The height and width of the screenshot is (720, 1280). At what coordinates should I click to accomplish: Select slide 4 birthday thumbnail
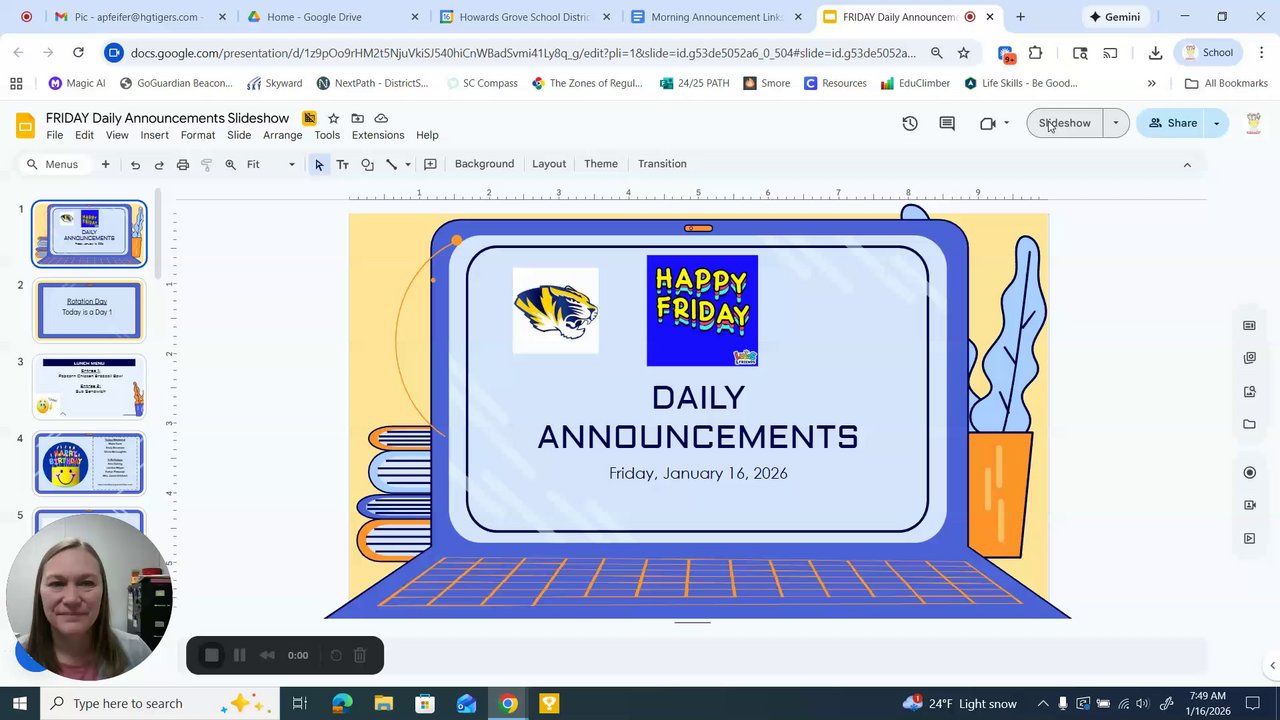[x=89, y=463]
